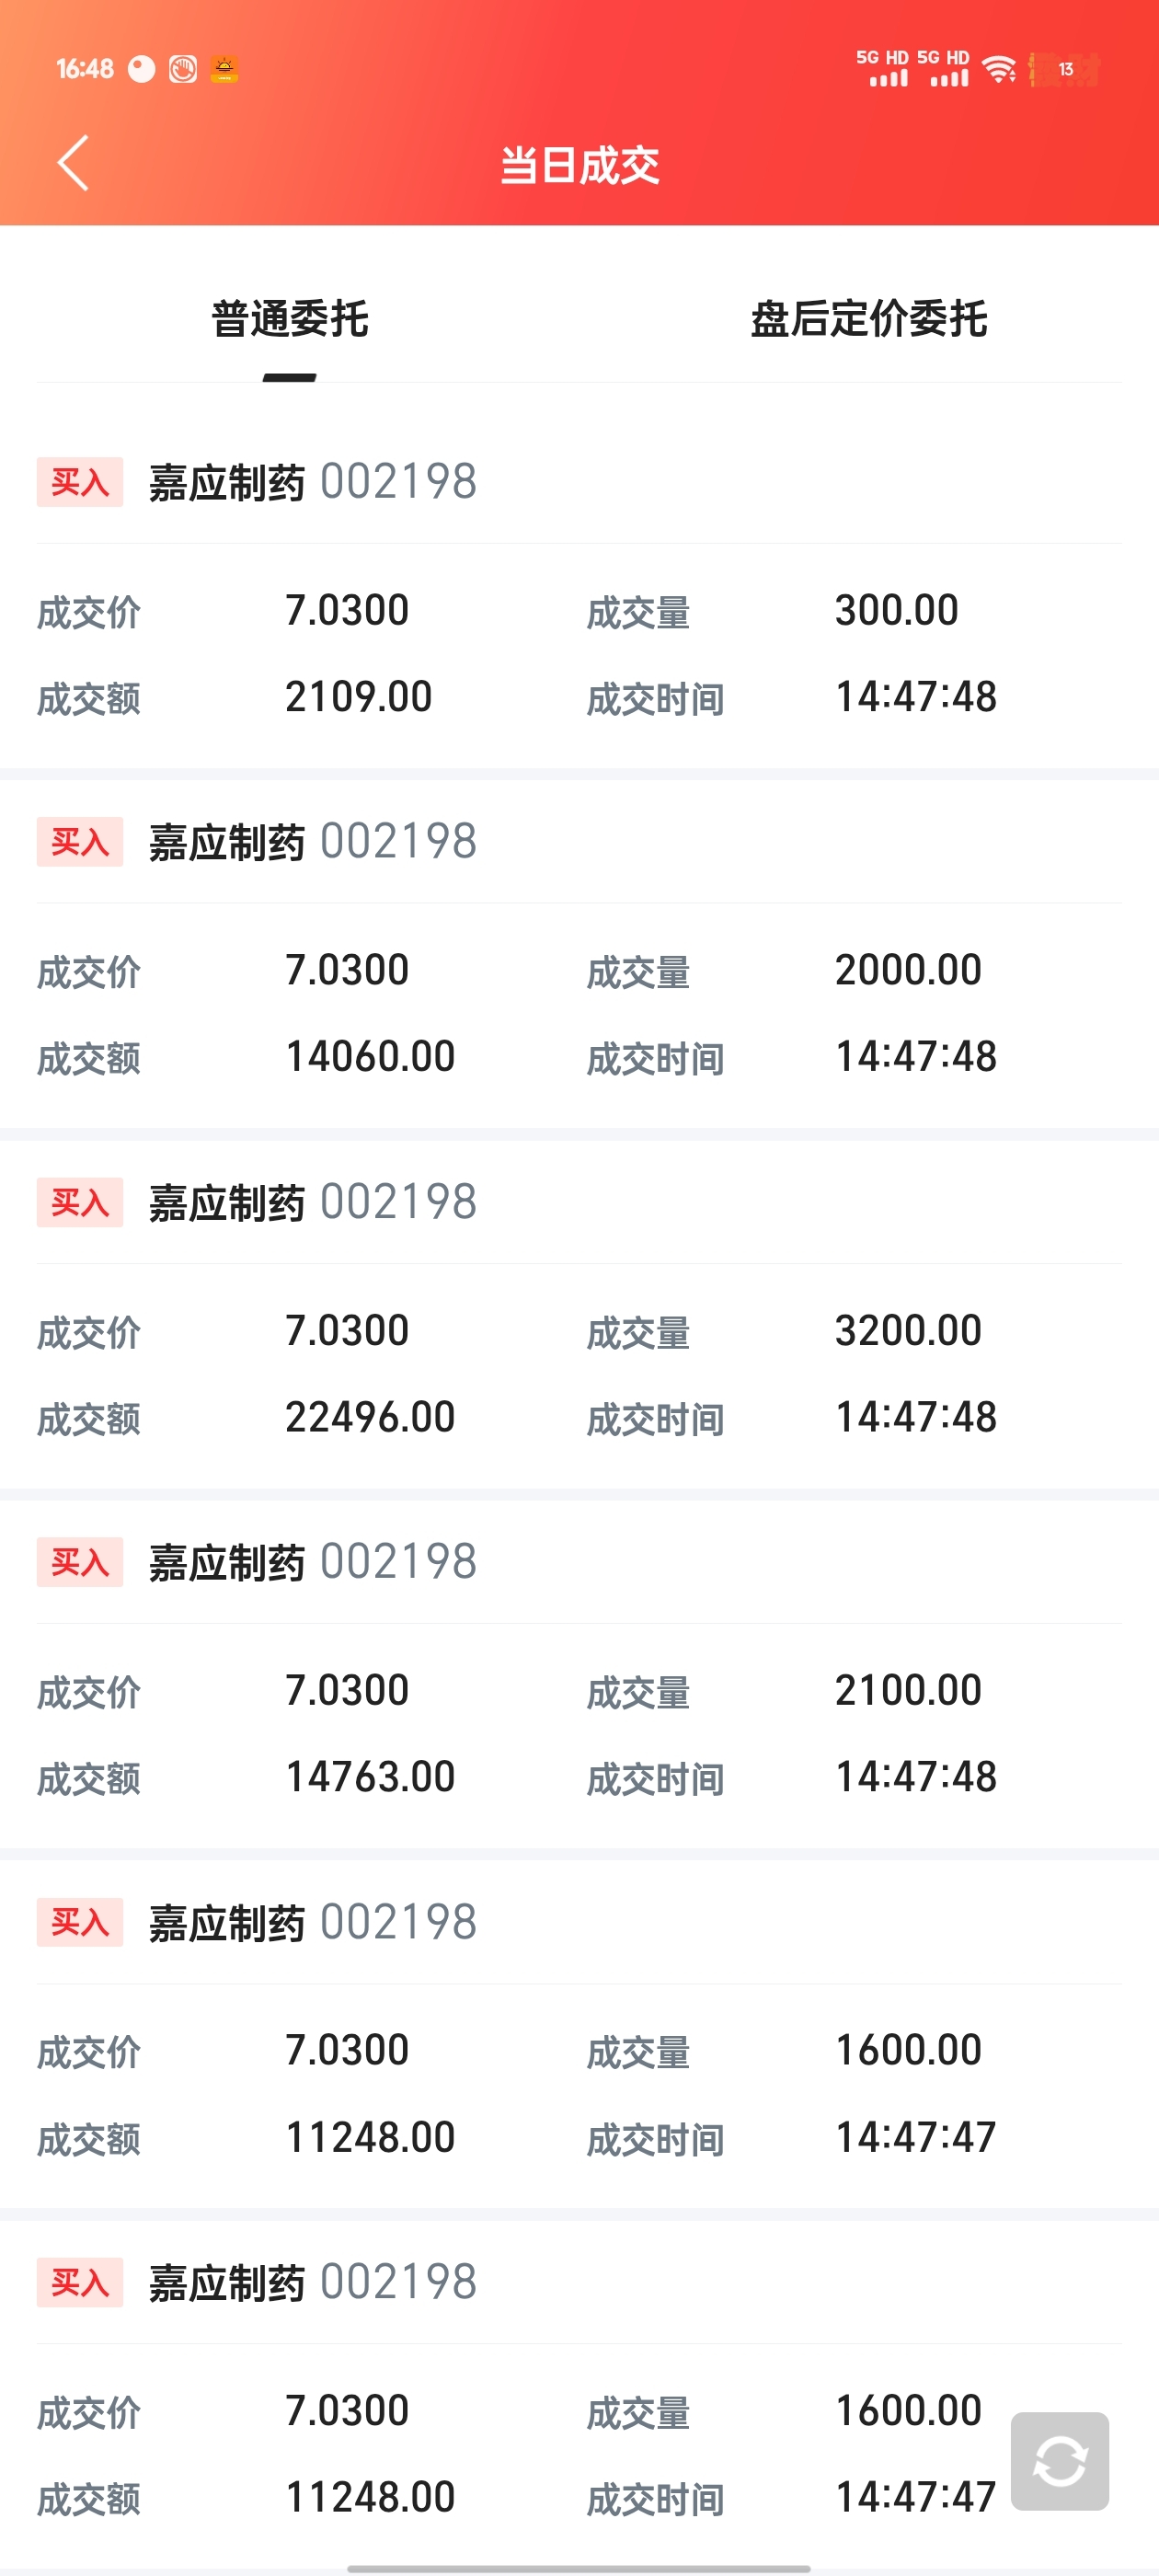Tap the back arrow in header
This screenshot has width=1159, height=2576.
pos(73,163)
